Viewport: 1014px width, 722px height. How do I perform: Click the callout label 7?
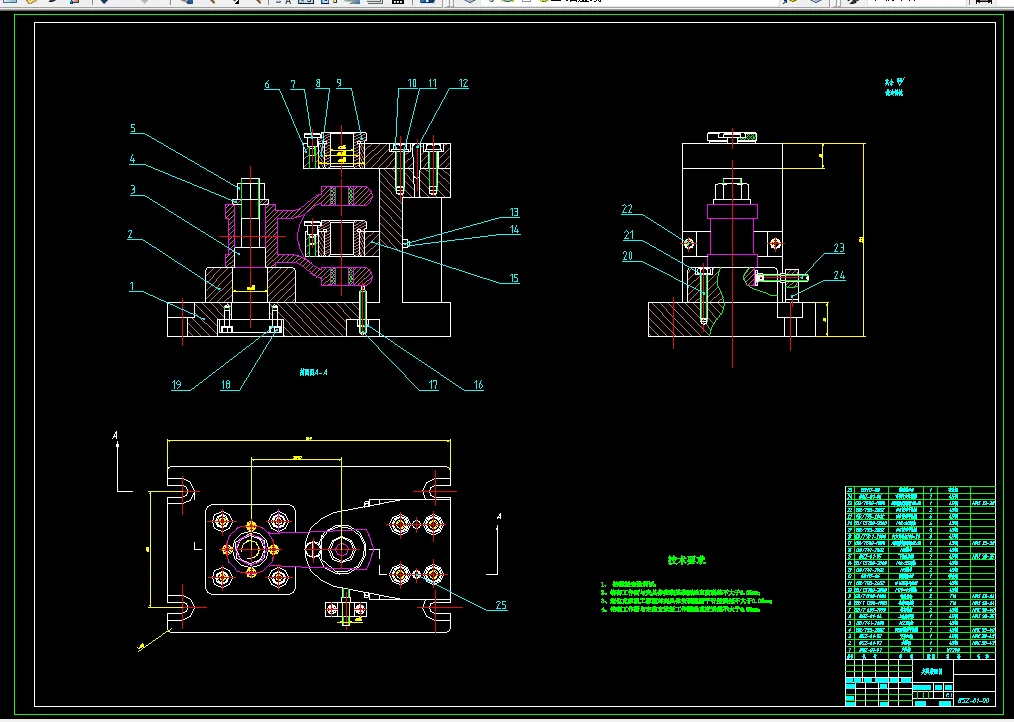point(293,84)
